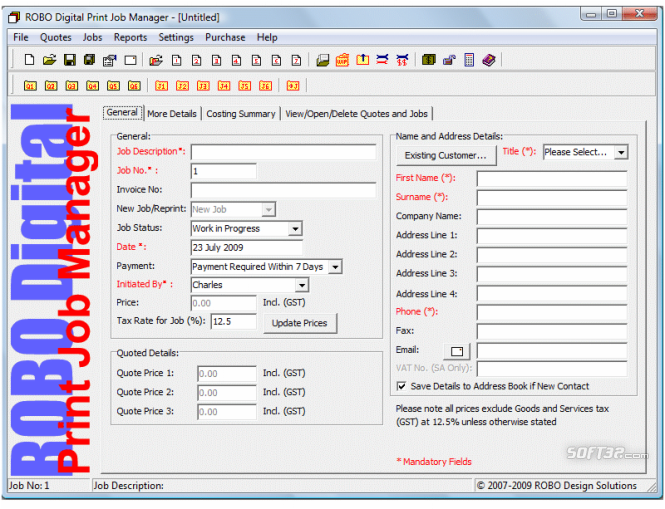Viewport: 665px width, 509px height.
Task: Click the Tax Rate for Job field
Action: (233, 322)
